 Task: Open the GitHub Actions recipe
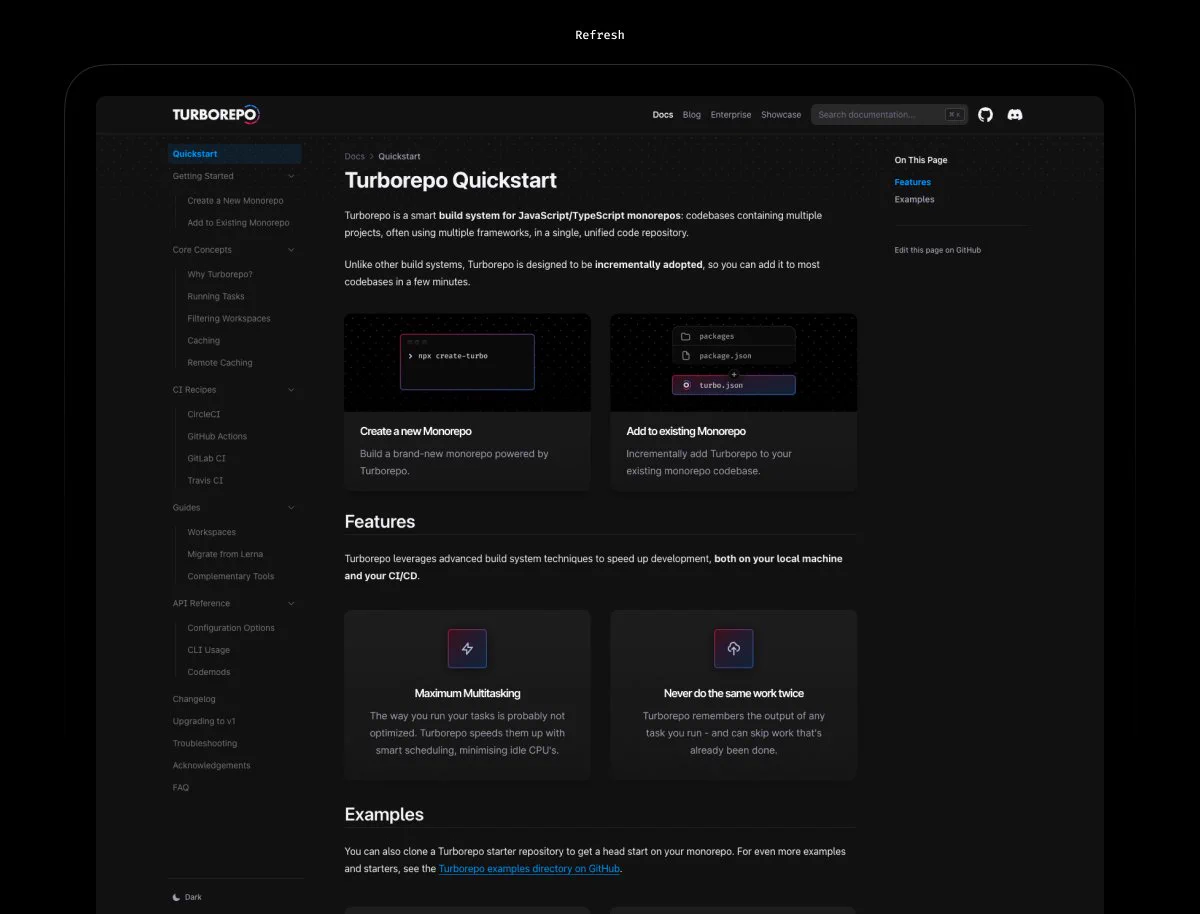[x=217, y=437]
